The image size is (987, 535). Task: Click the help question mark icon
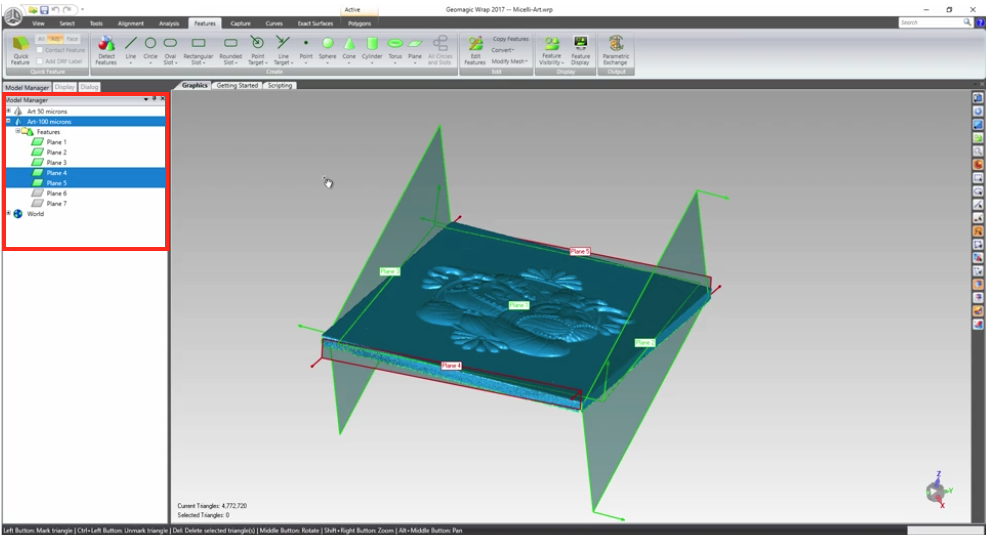(x=981, y=23)
